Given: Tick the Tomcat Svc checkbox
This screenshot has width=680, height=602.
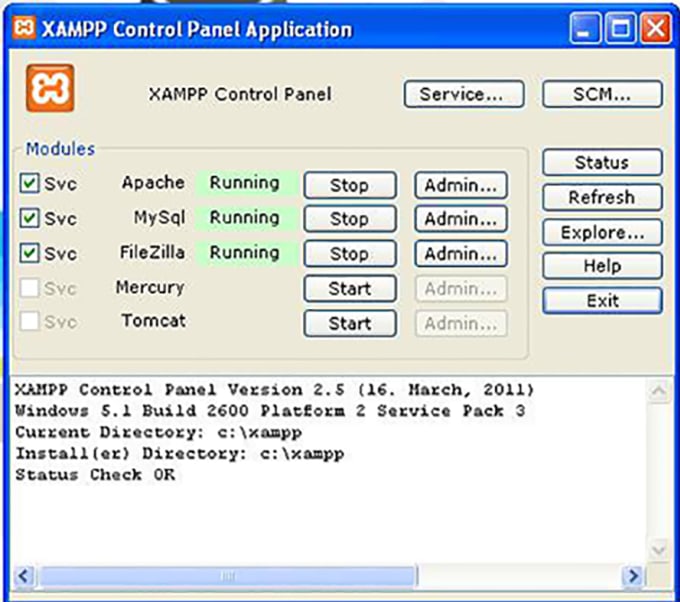Looking at the screenshot, I should click(29, 321).
